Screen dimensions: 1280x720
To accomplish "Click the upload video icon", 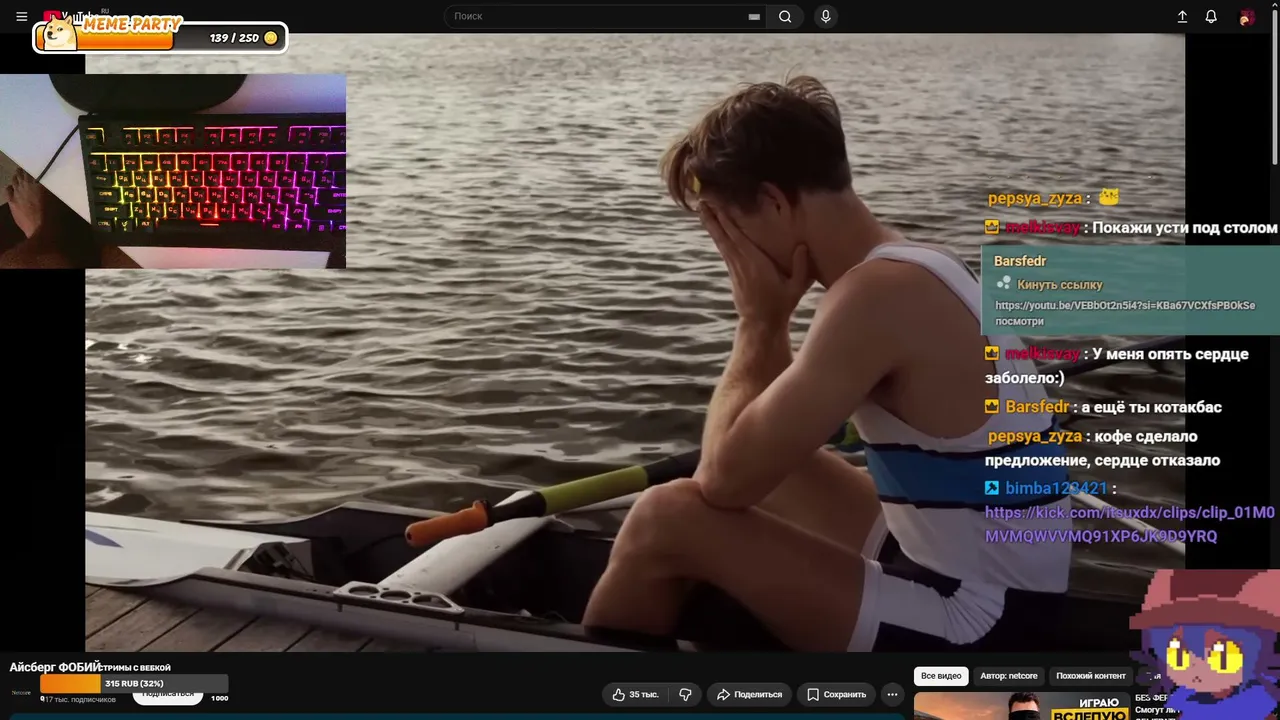I will point(1182,17).
